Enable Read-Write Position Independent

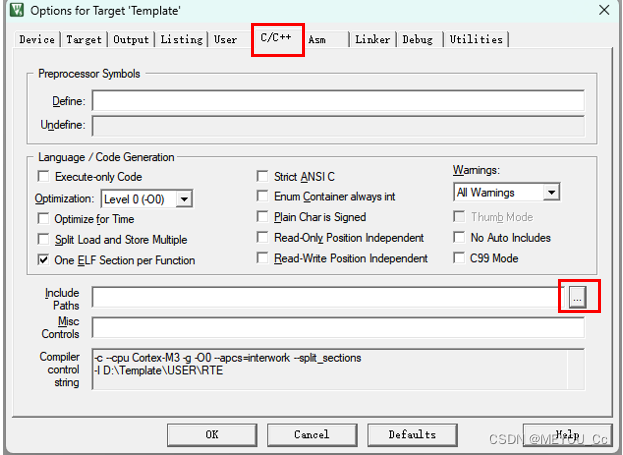pos(262,258)
